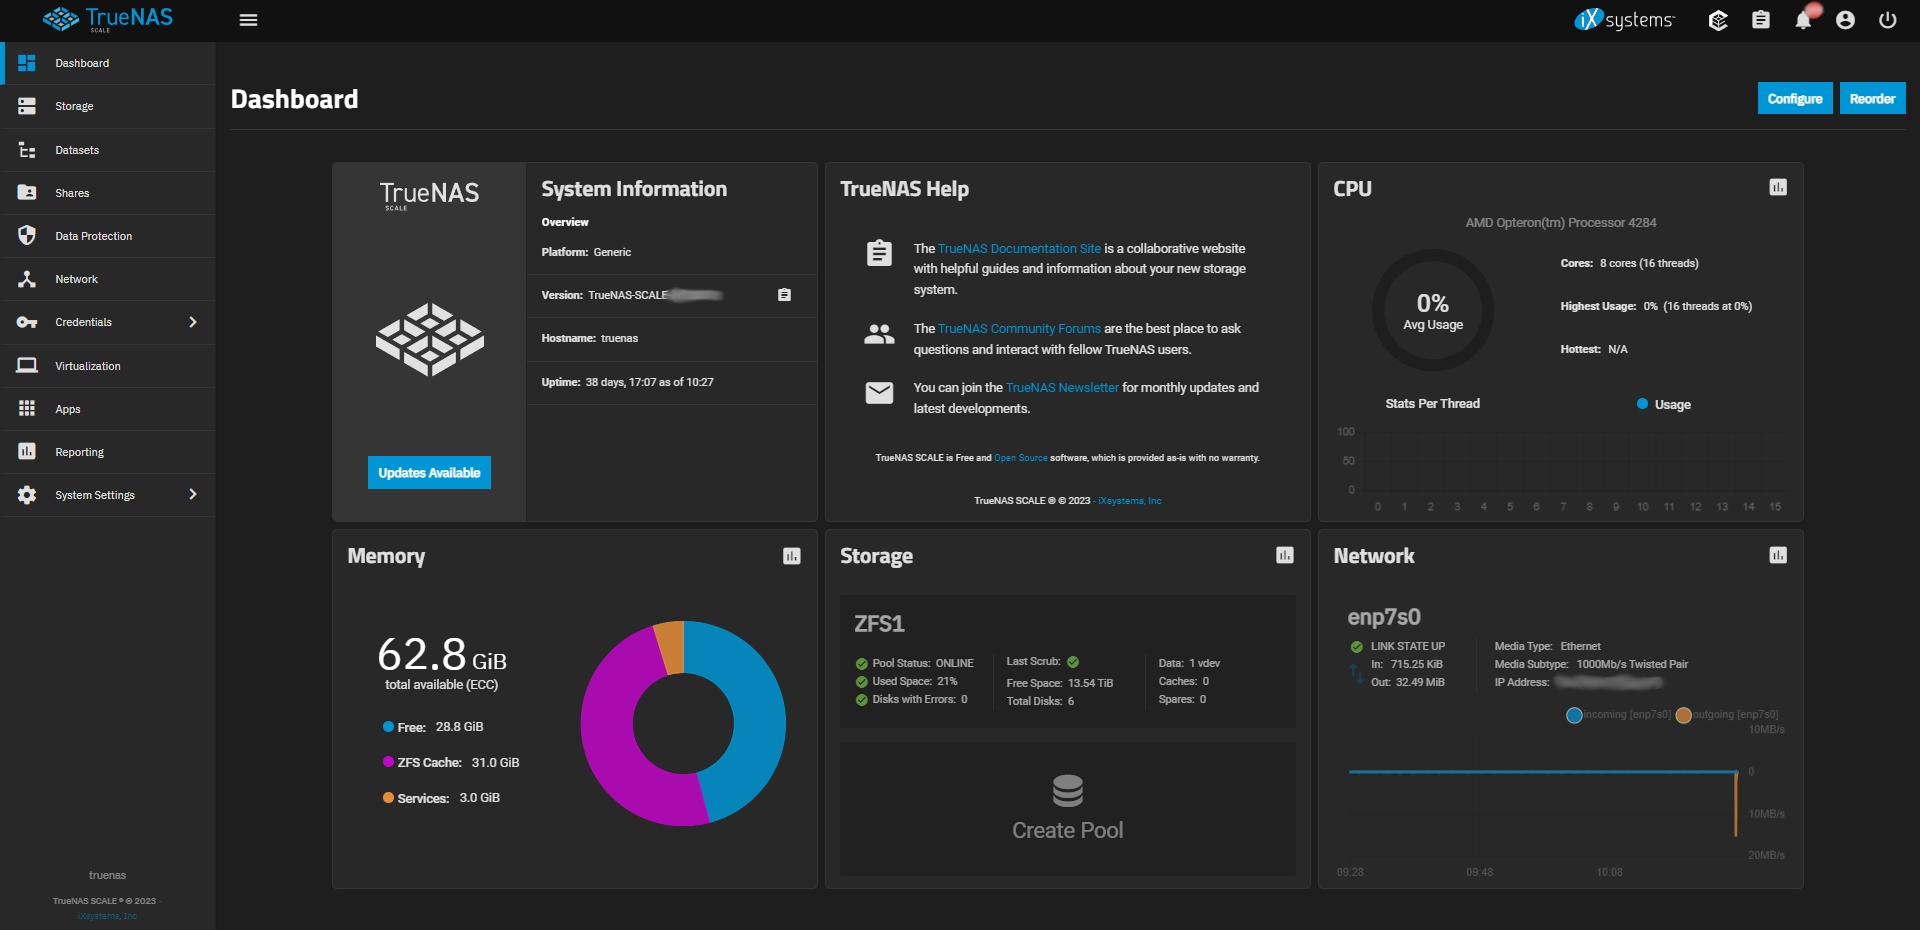Open user account settings icon
Viewport: 1920px width, 930px height.
click(x=1845, y=20)
